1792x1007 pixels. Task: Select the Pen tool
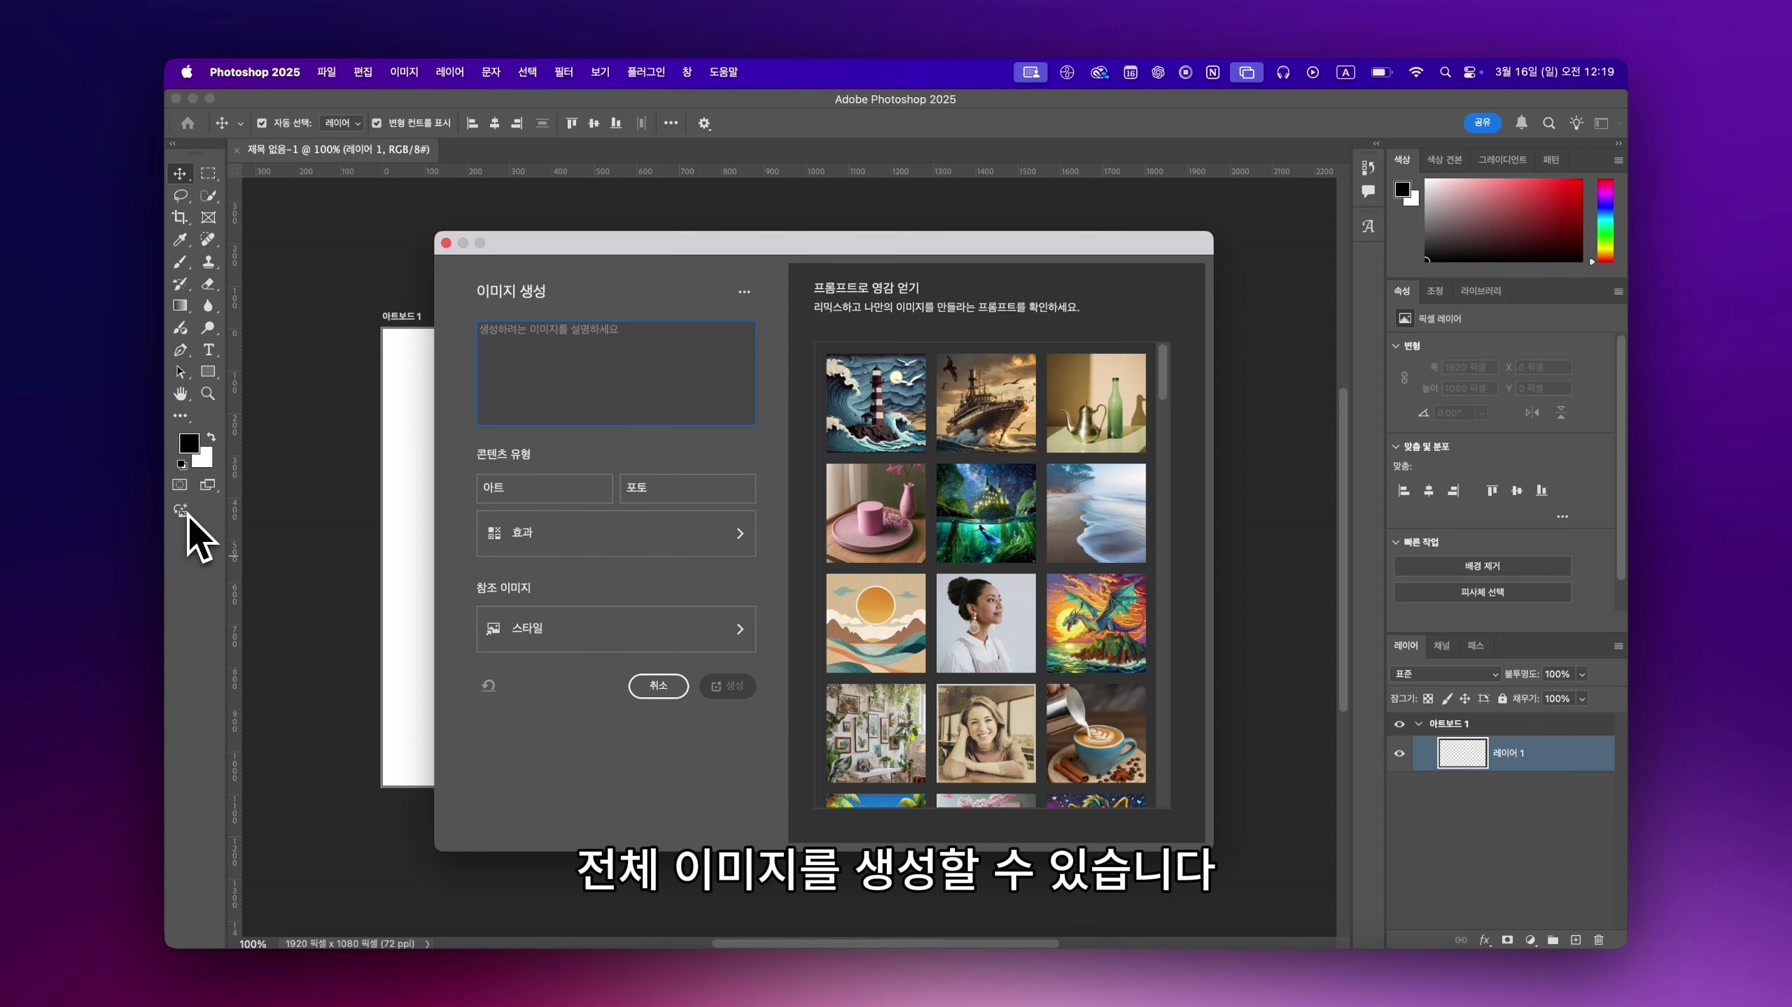[x=180, y=350]
